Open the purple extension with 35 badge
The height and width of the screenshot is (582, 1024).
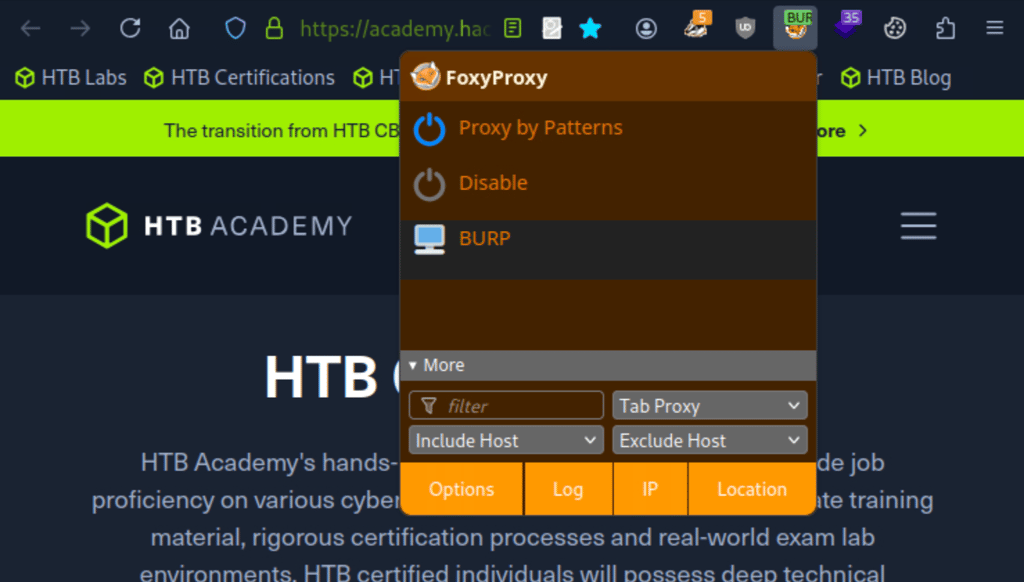pos(847,26)
